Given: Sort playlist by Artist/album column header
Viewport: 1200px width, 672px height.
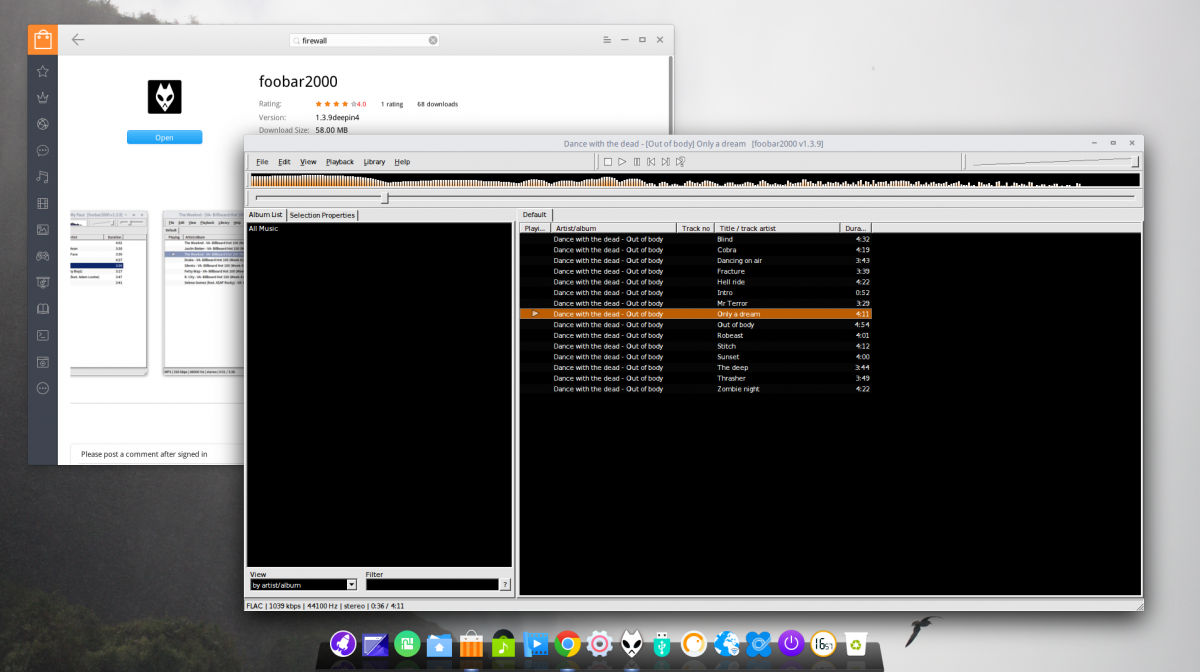Looking at the screenshot, I should pos(614,228).
